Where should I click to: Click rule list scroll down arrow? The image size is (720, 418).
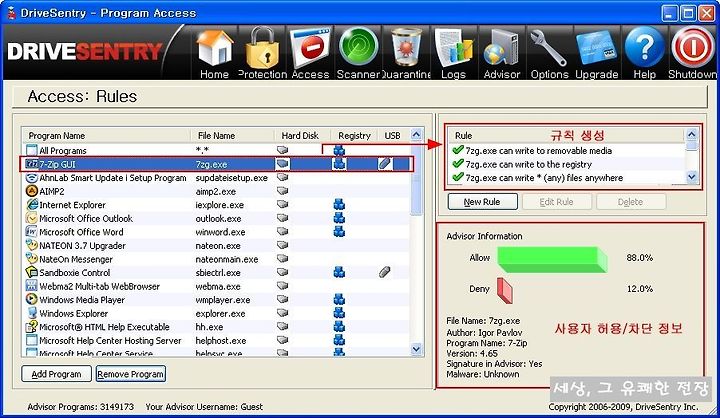[x=692, y=177]
